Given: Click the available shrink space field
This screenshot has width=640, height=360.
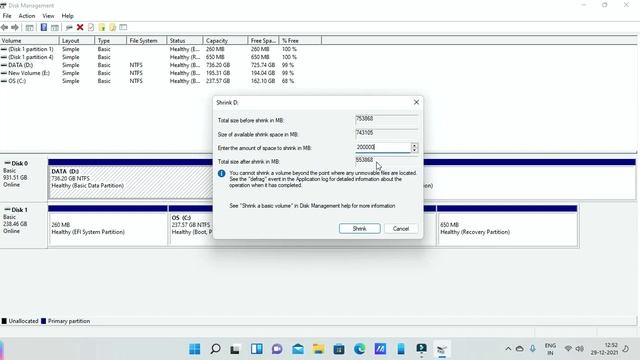Looking at the screenshot, I should [x=387, y=133].
